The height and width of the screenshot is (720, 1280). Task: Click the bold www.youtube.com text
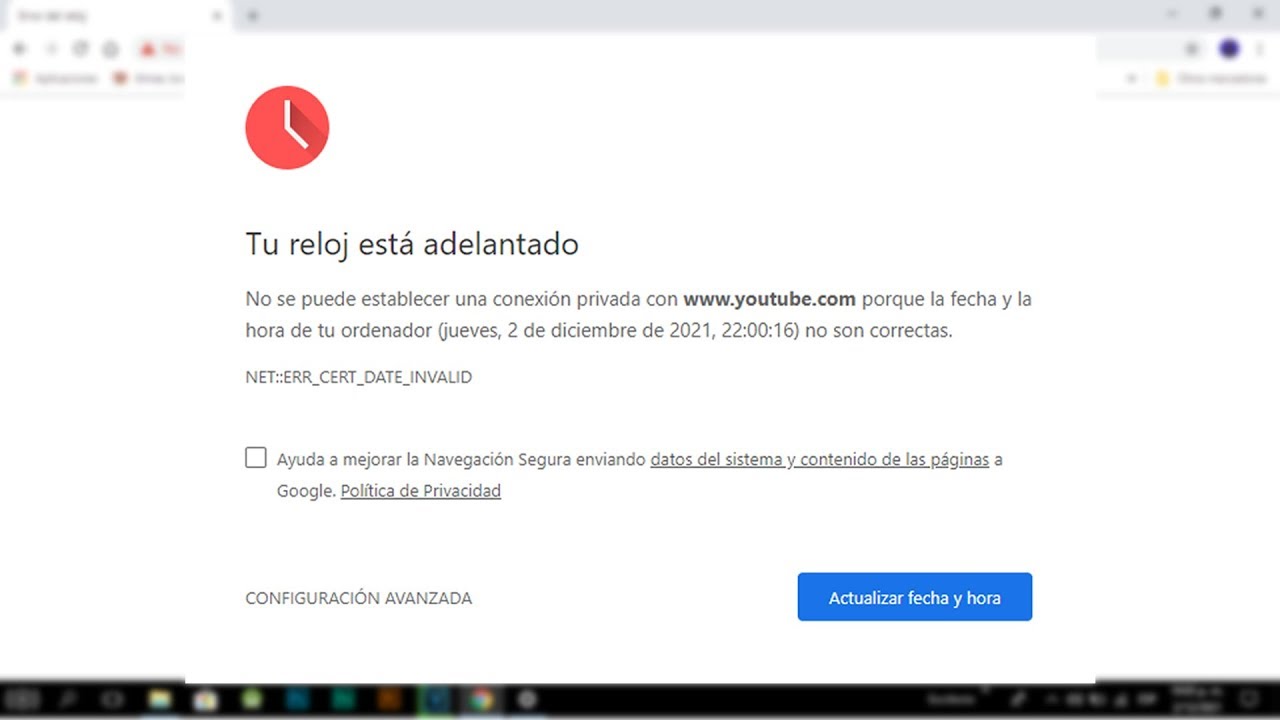(x=769, y=298)
